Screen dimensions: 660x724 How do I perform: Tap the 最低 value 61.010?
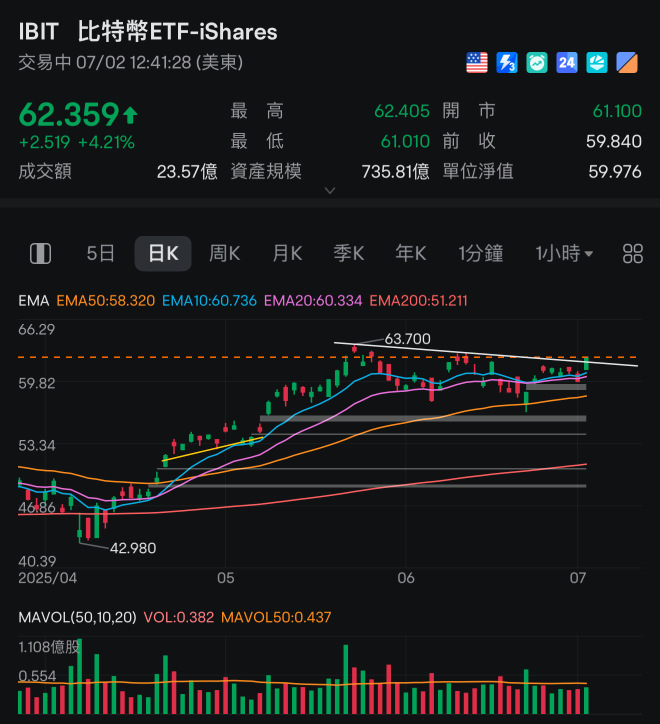405,141
